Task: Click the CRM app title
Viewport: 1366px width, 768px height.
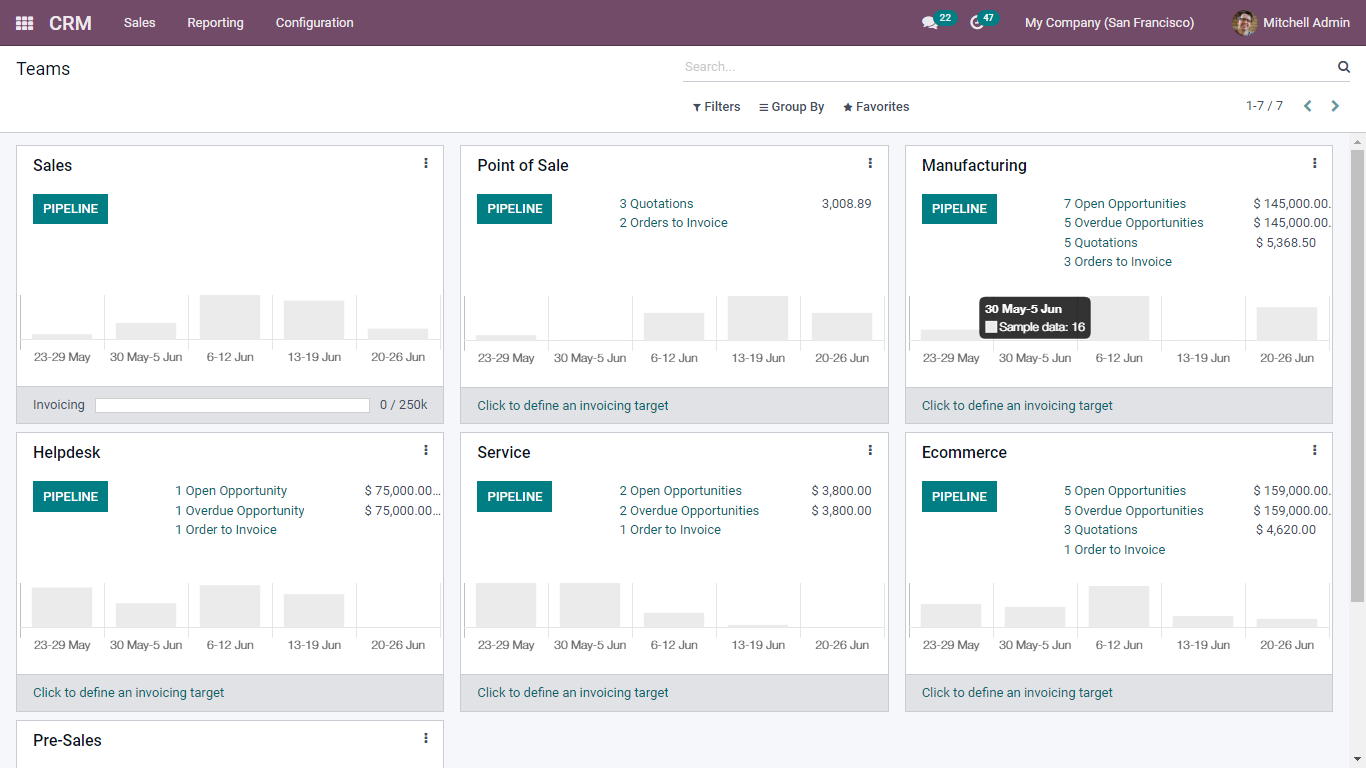Action: [70, 23]
